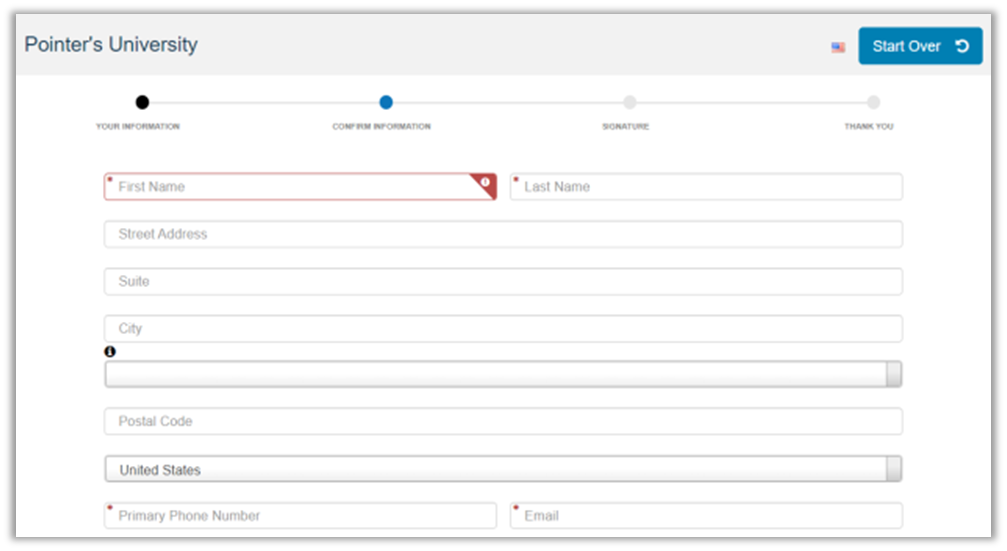The image size is (1007, 551).
Task: Select the Signature step dot
Action: tap(629, 102)
